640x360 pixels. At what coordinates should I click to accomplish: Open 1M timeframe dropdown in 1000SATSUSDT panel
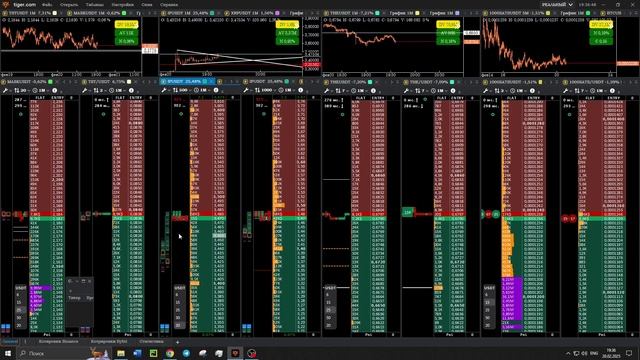point(518,91)
